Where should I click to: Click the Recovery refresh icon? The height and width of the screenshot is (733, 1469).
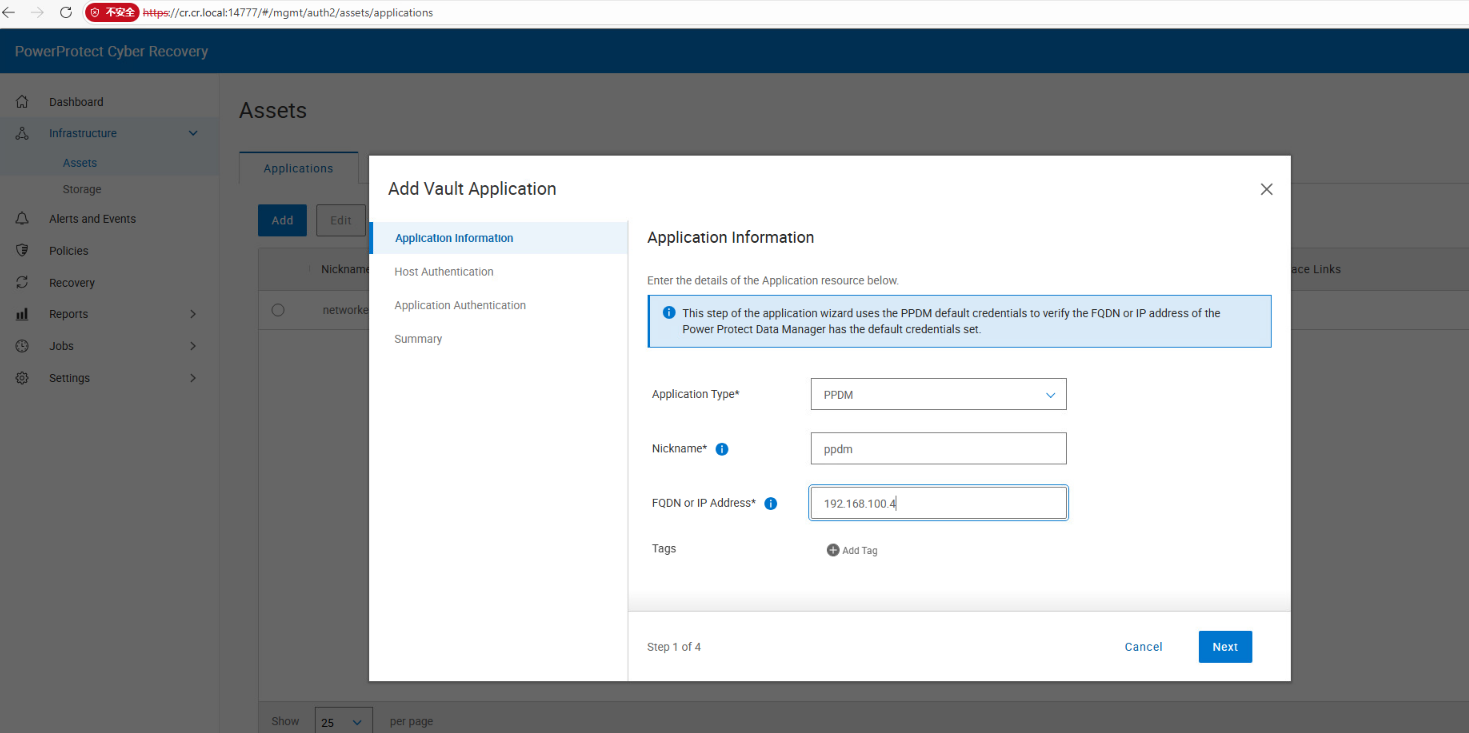tap(22, 283)
